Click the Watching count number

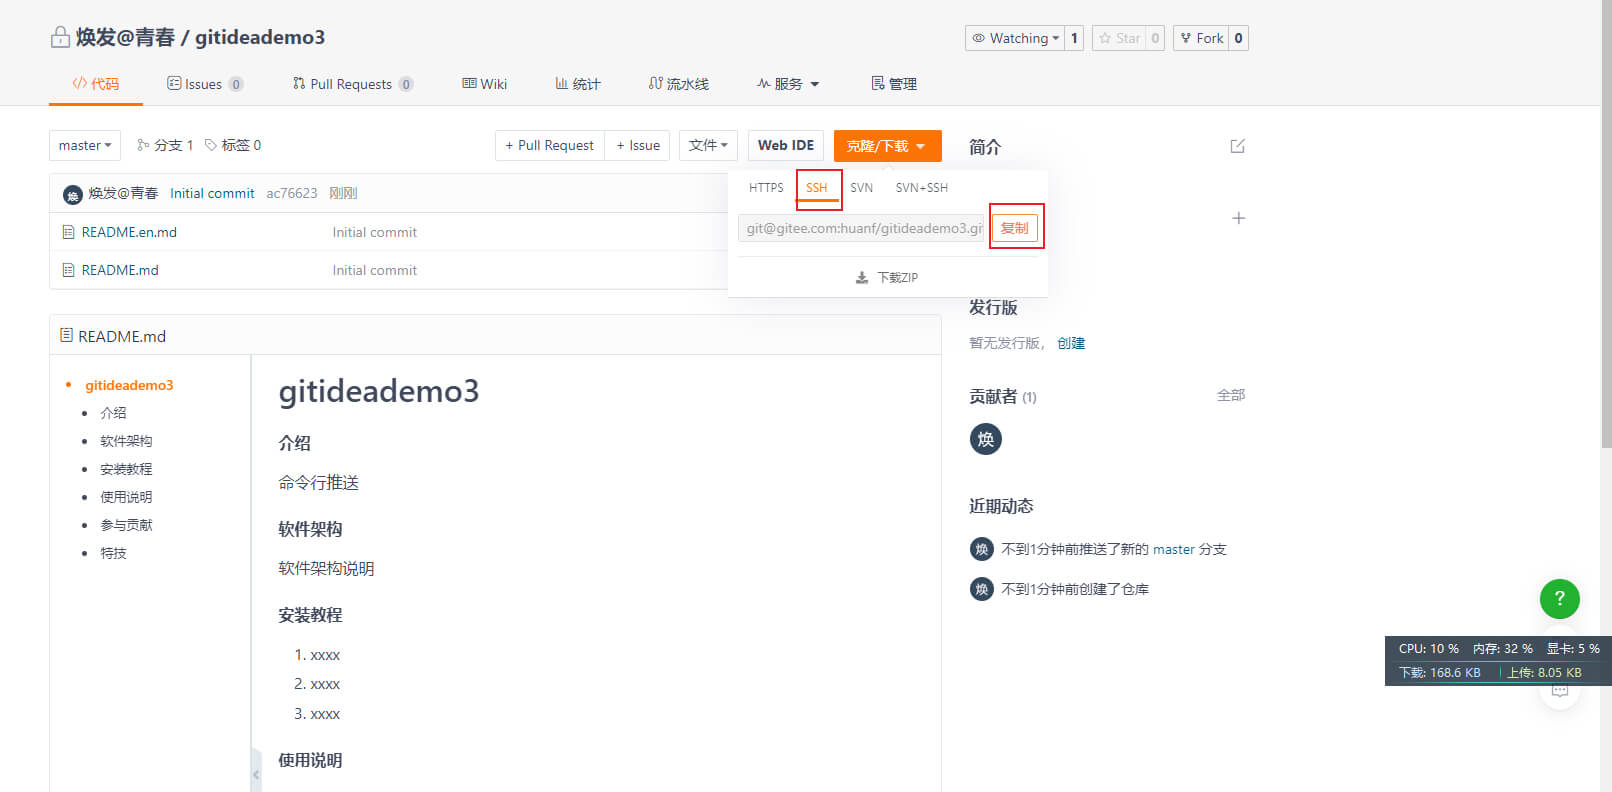point(1074,38)
